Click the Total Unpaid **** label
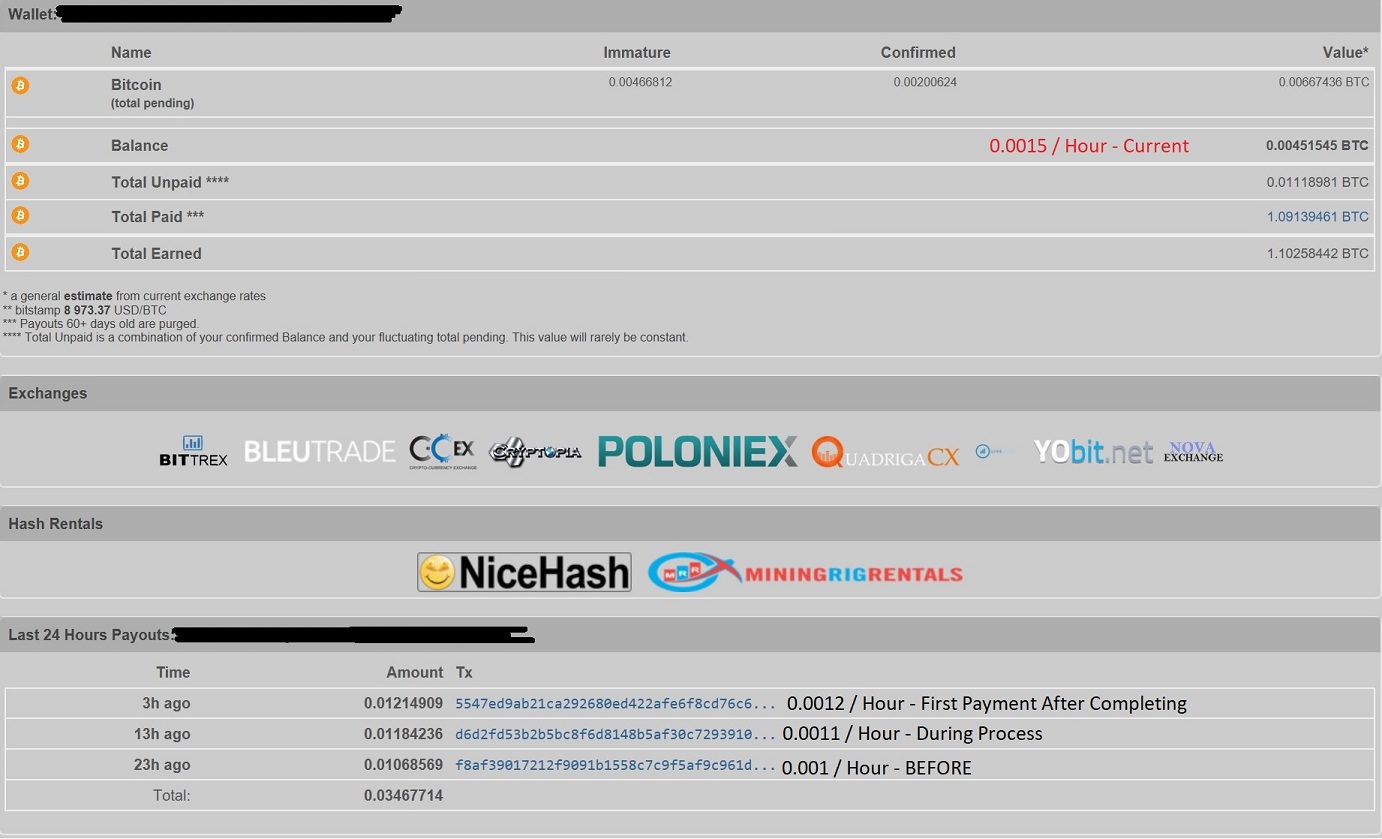The image size is (1382, 839). point(170,183)
